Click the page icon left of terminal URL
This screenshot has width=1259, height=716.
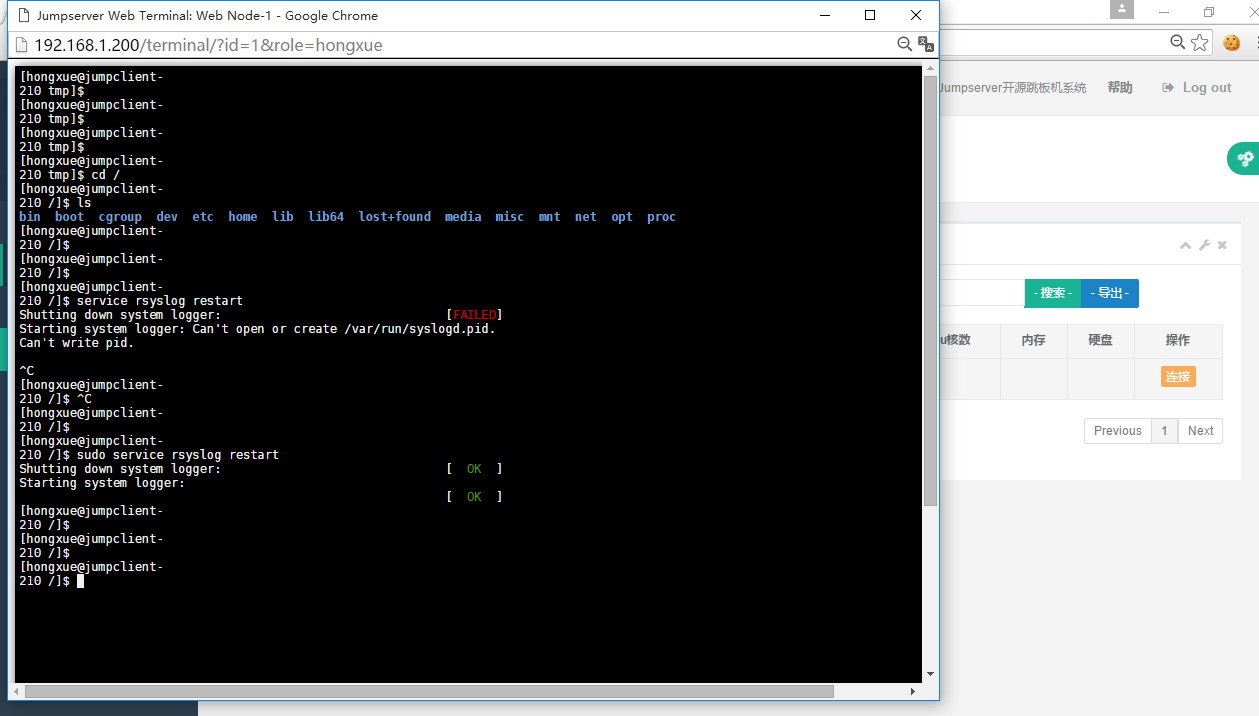point(21,45)
